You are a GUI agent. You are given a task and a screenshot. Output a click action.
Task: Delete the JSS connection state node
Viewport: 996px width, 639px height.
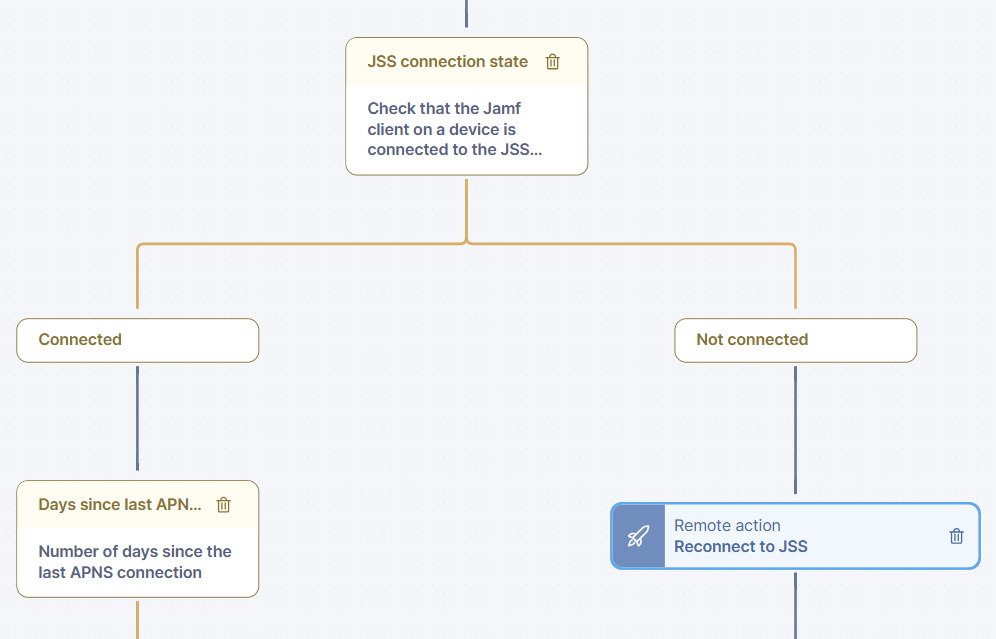pyautogui.click(x=553, y=62)
